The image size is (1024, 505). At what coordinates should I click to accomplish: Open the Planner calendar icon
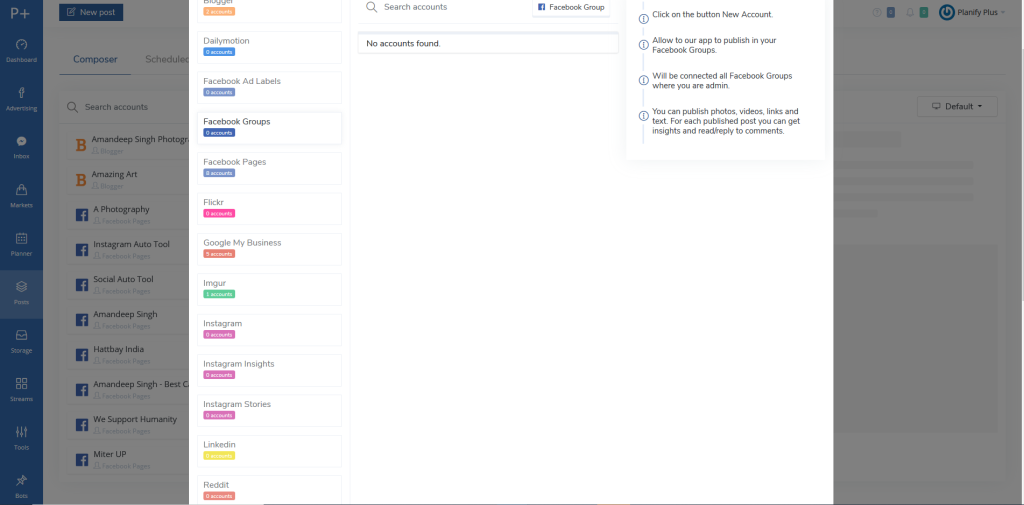[x=21, y=244]
